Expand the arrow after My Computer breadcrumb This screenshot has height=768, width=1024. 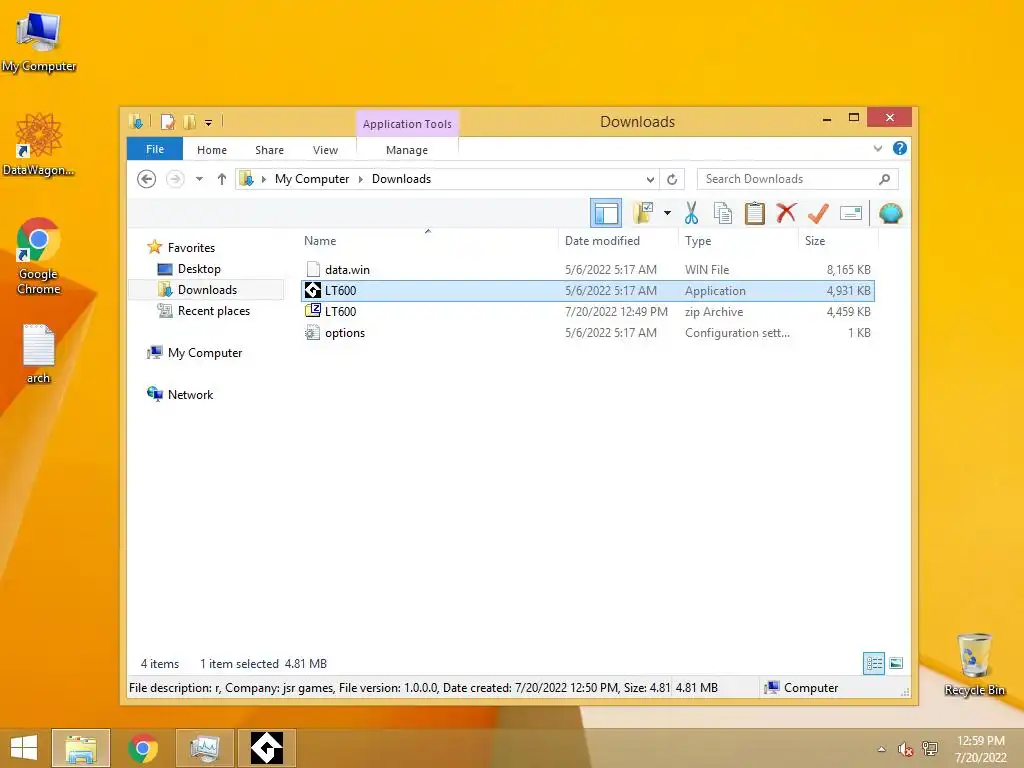pos(360,179)
